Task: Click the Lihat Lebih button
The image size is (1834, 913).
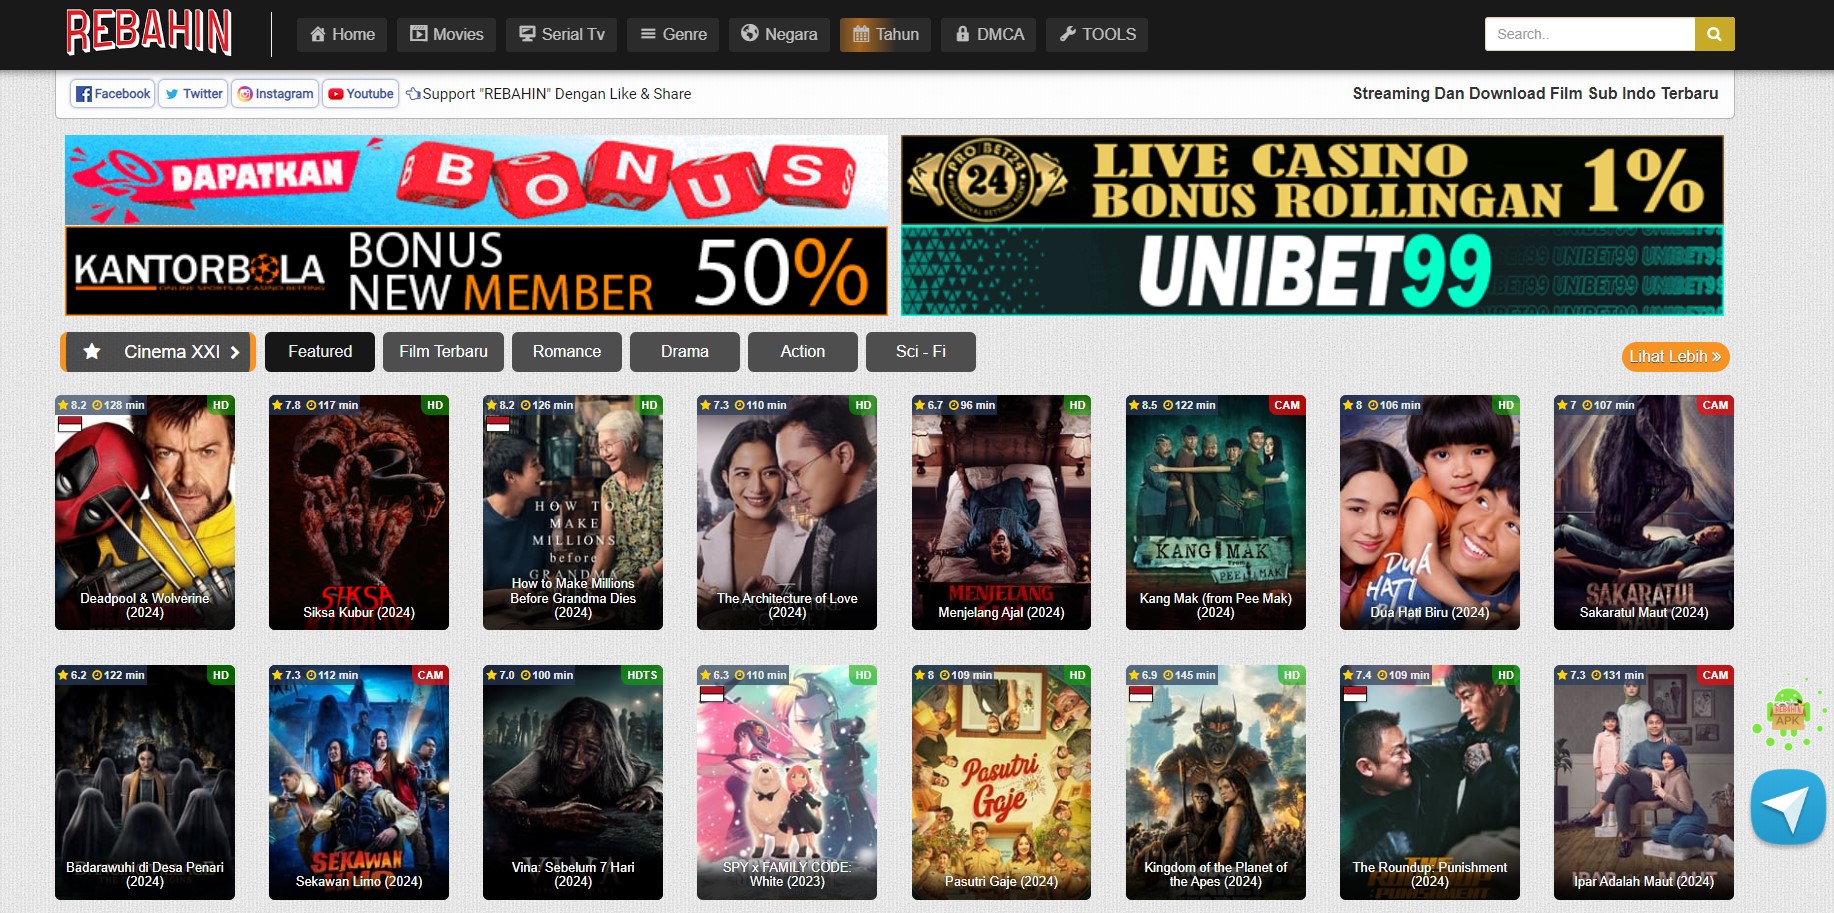Action: pos(1675,357)
